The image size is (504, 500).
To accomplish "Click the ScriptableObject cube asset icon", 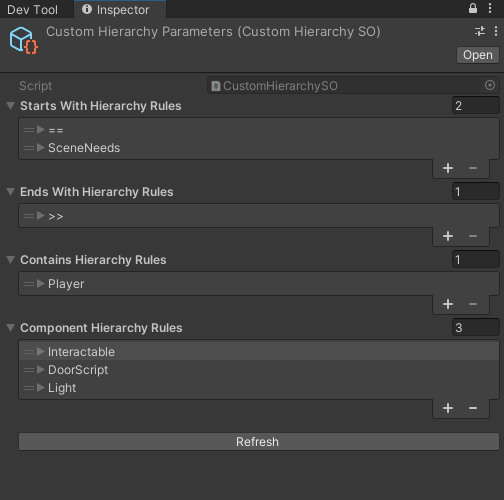I will point(23,40).
